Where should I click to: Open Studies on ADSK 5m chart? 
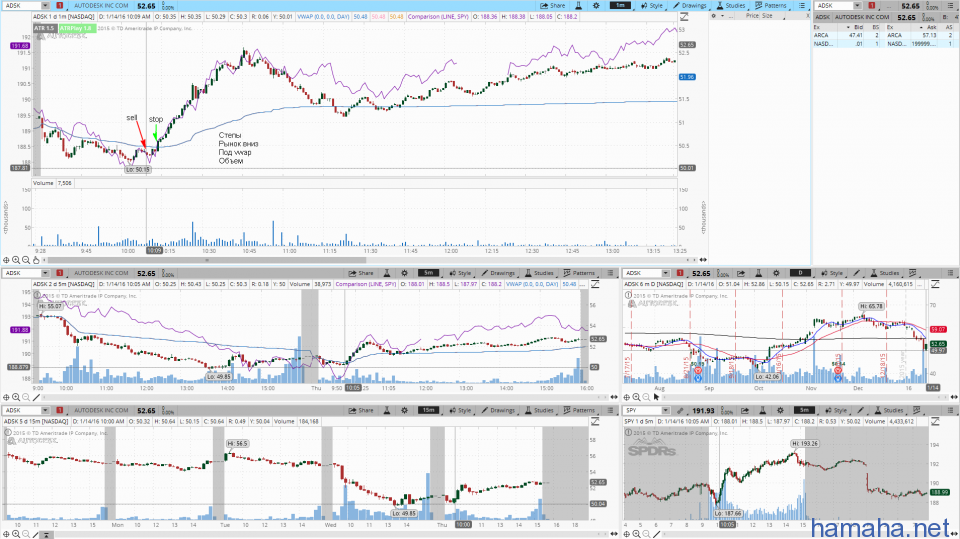tap(540, 273)
